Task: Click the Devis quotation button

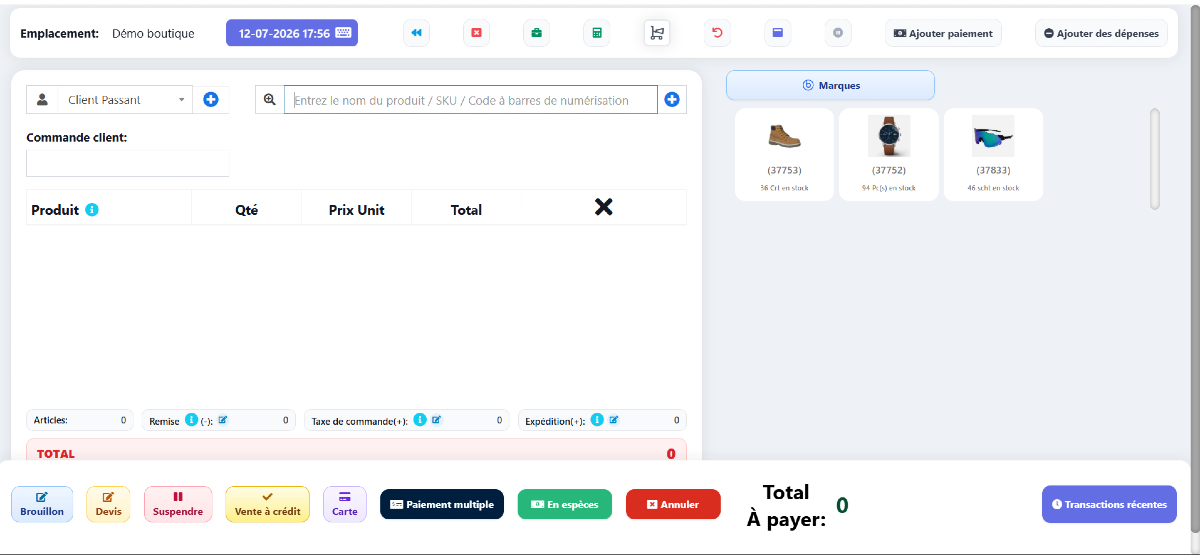Action: point(108,504)
